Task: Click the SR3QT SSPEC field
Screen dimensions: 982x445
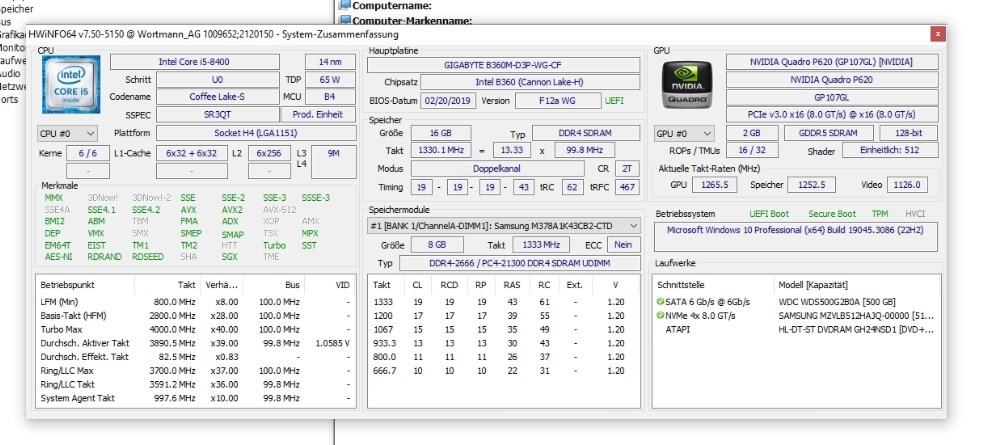Action: [x=217, y=115]
